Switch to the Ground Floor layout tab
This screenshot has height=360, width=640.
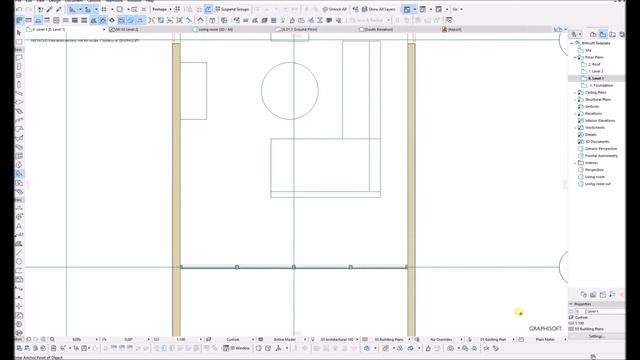pos(297,29)
